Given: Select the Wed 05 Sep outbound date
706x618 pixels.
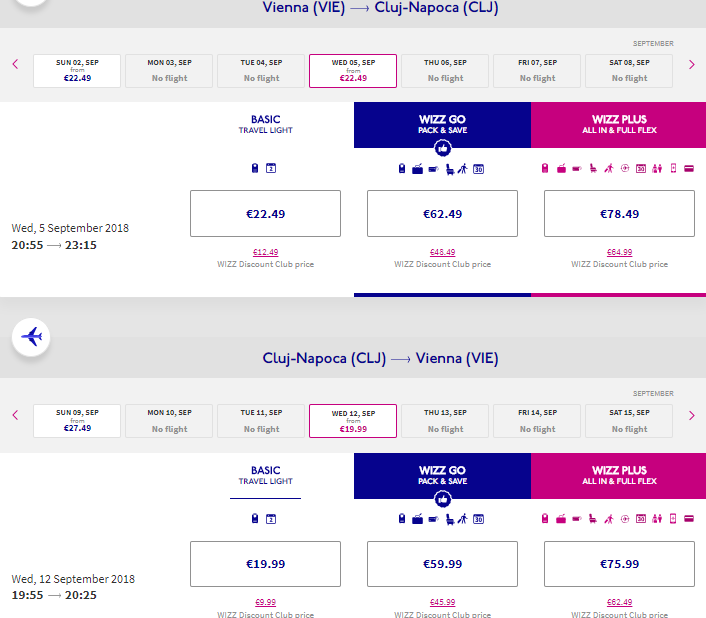Looking at the screenshot, I should (353, 71).
